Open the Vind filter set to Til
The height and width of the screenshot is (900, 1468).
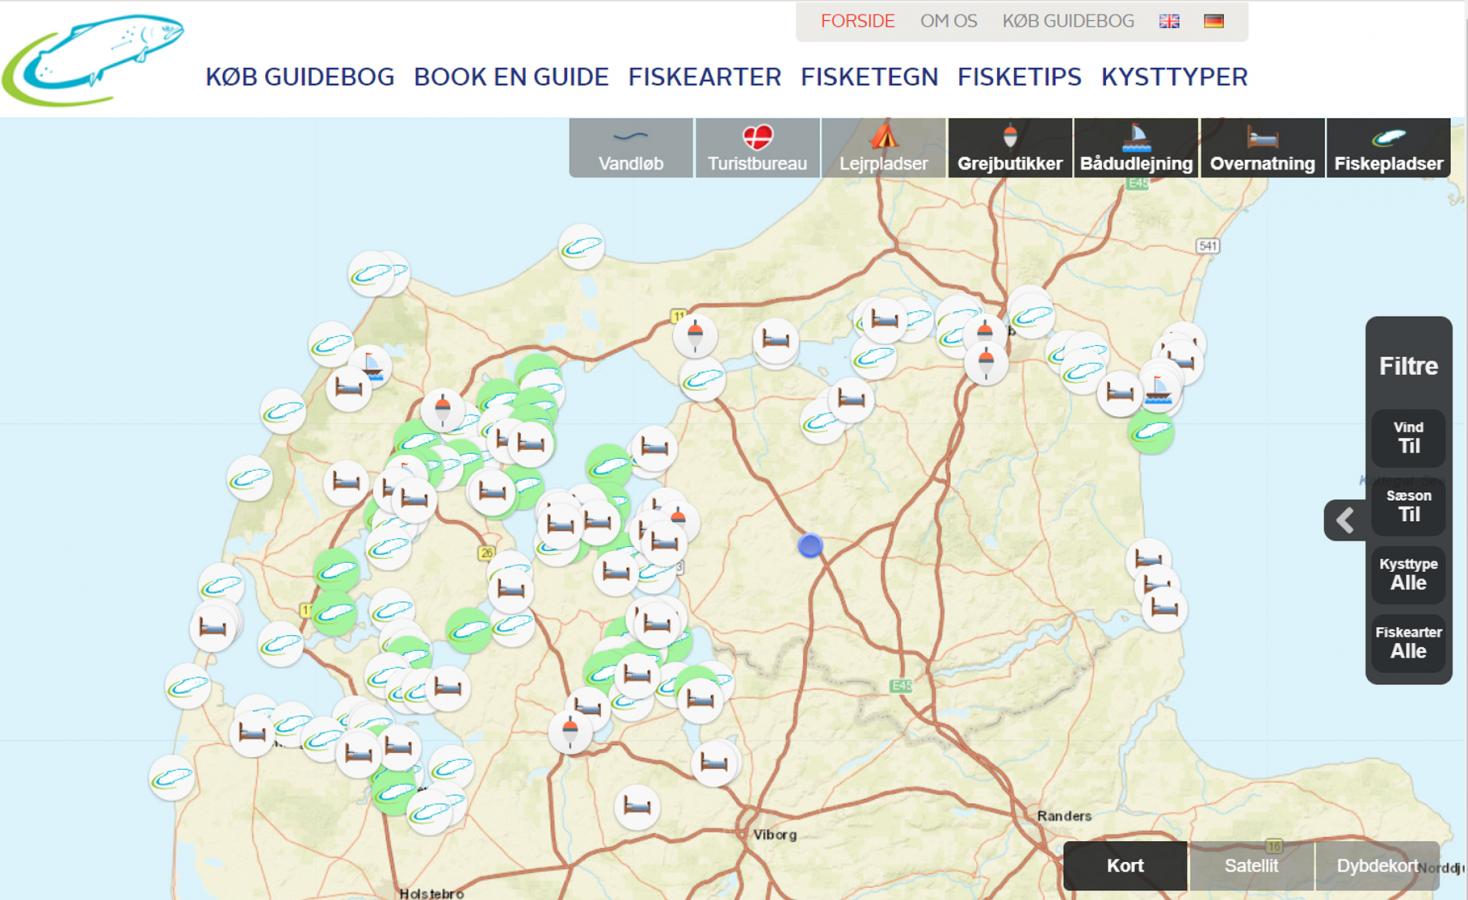pos(1408,438)
